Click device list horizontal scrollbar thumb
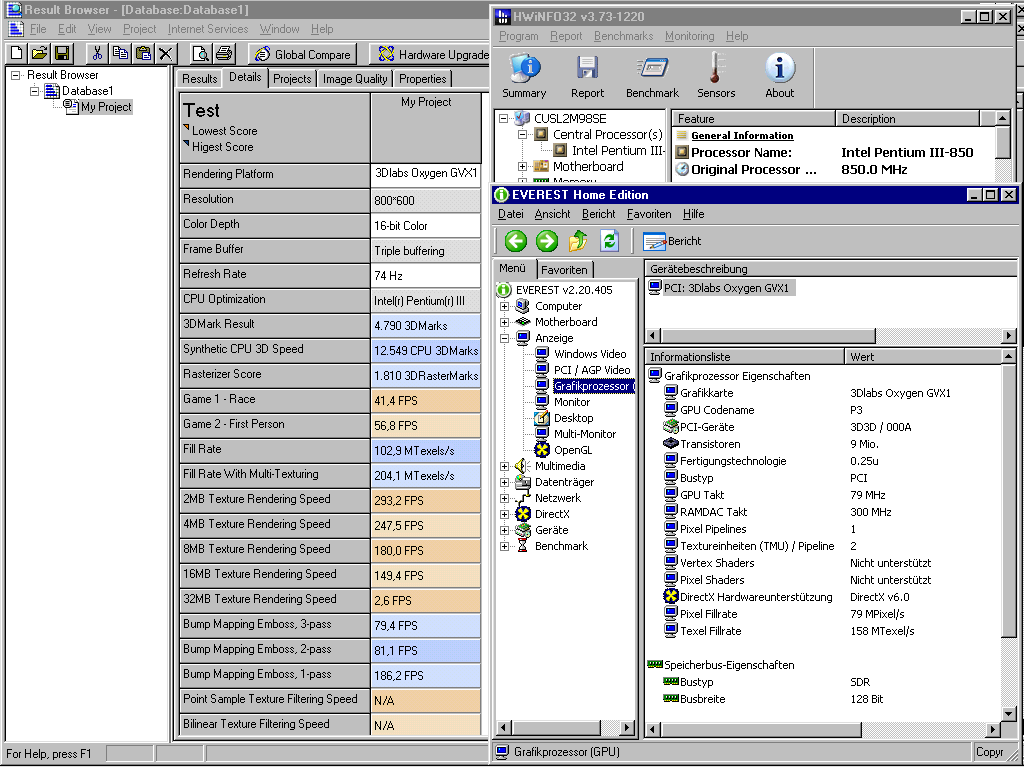Image resolution: width=1024 pixels, height=768 pixels. tap(769, 336)
